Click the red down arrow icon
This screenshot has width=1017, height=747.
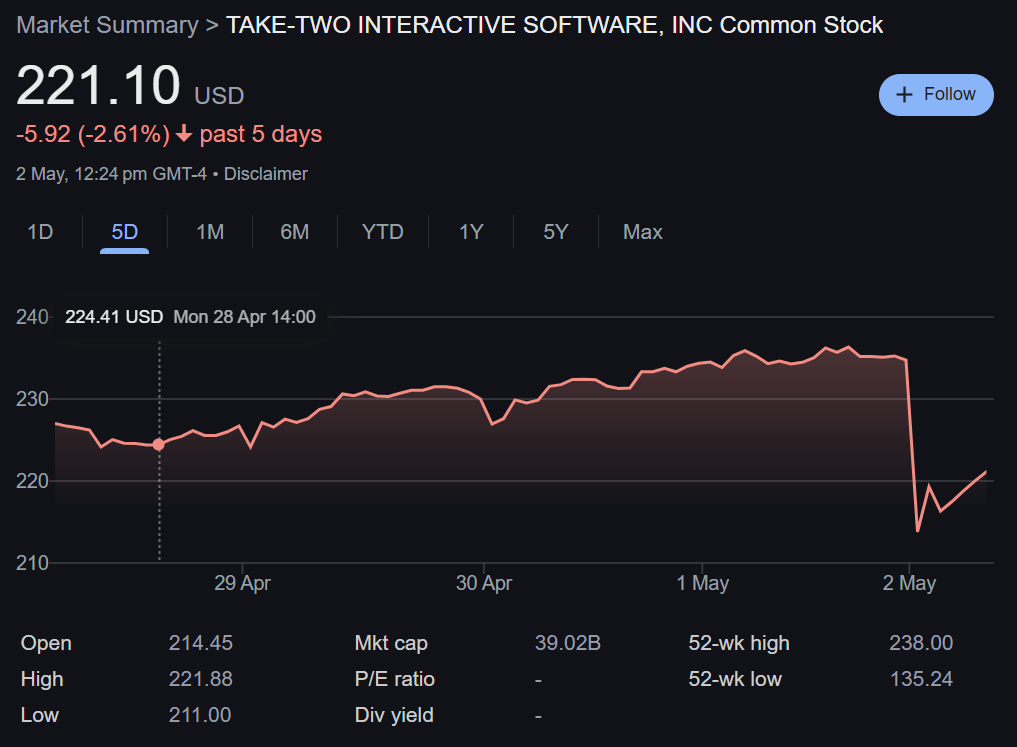point(184,134)
